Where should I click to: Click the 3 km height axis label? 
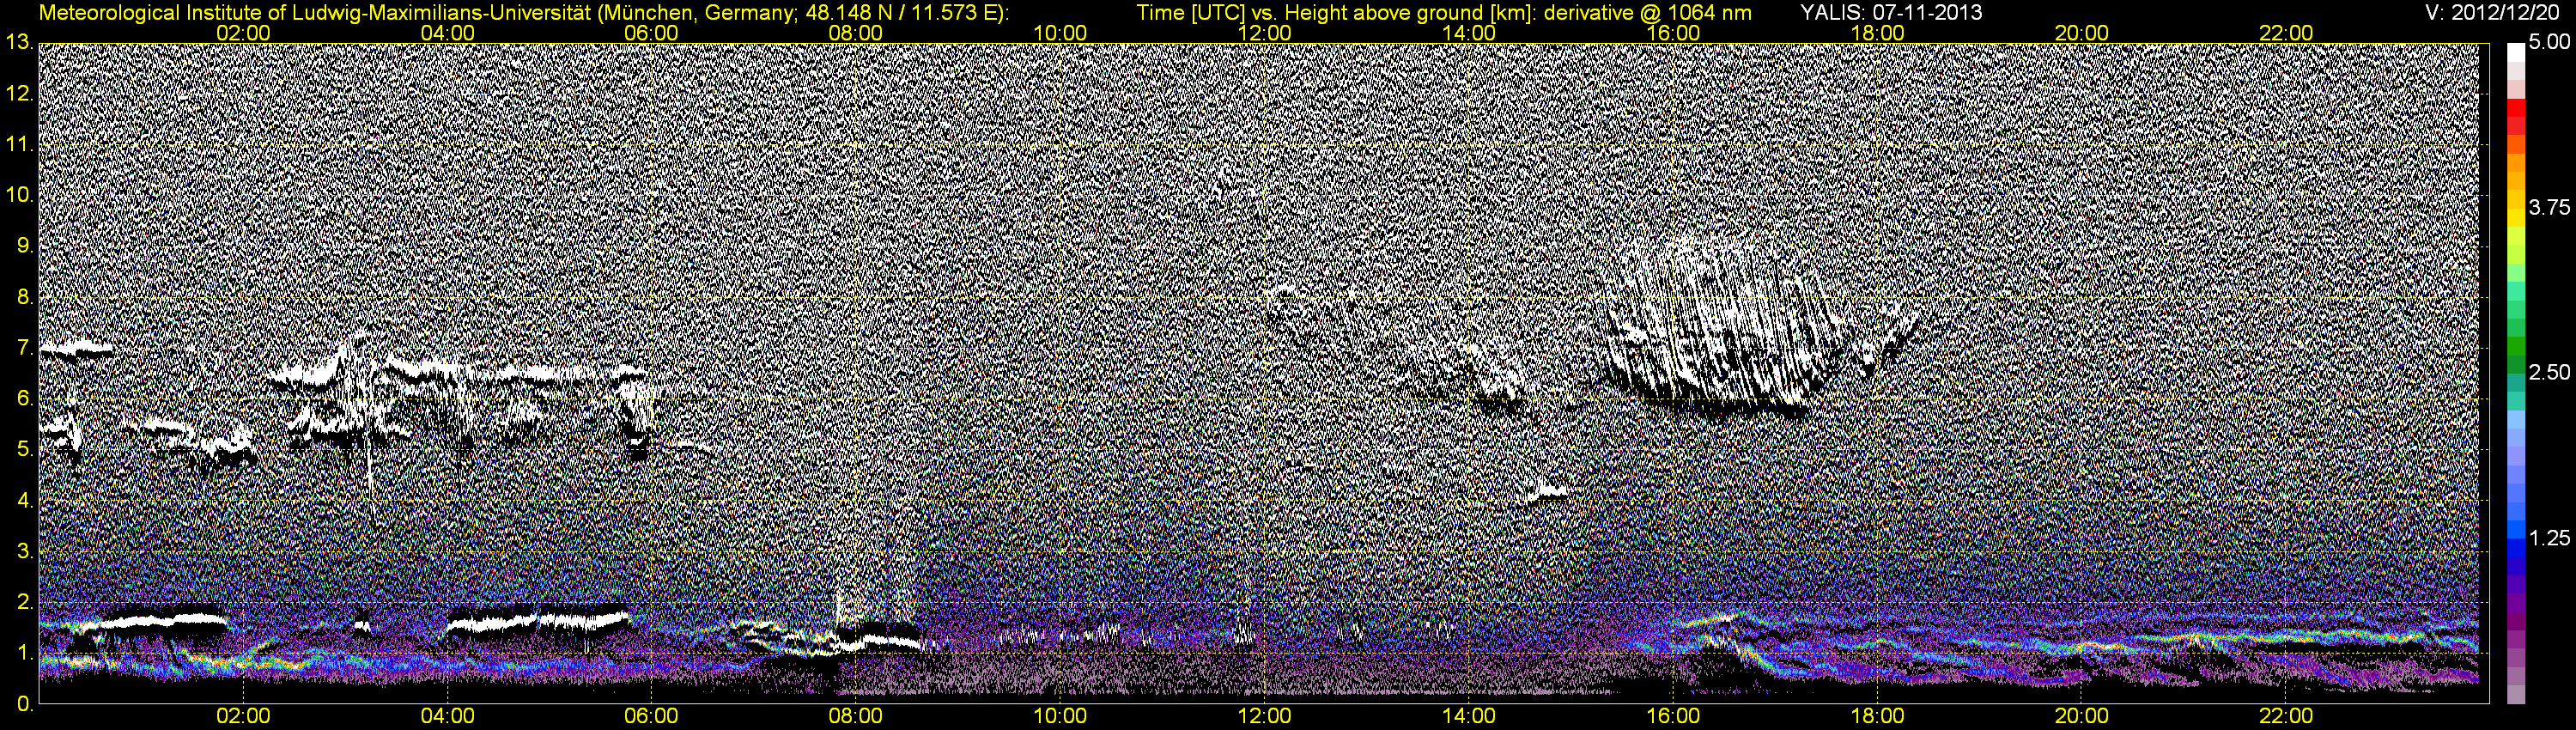tap(25, 552)
